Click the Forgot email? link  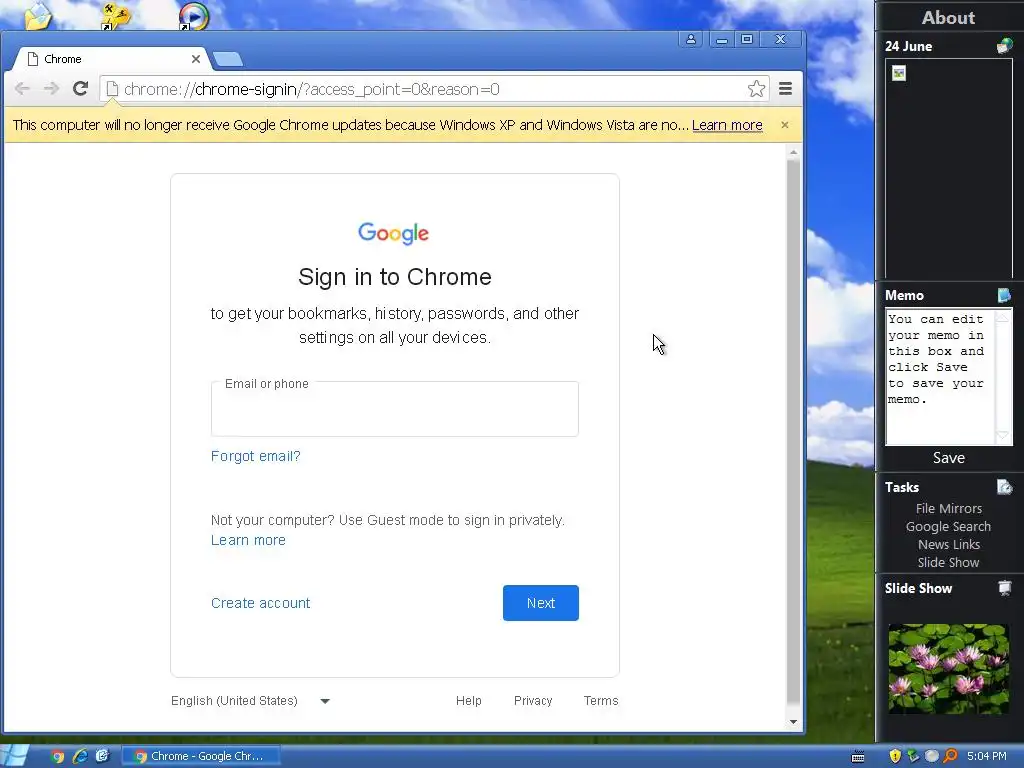(x=255, y=456)
